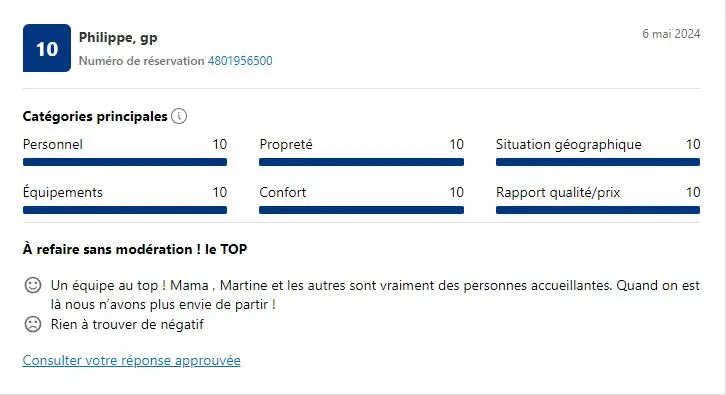Click the info icon beside Catégories principales
726x395 pixels.
click(x=179, y=116)
